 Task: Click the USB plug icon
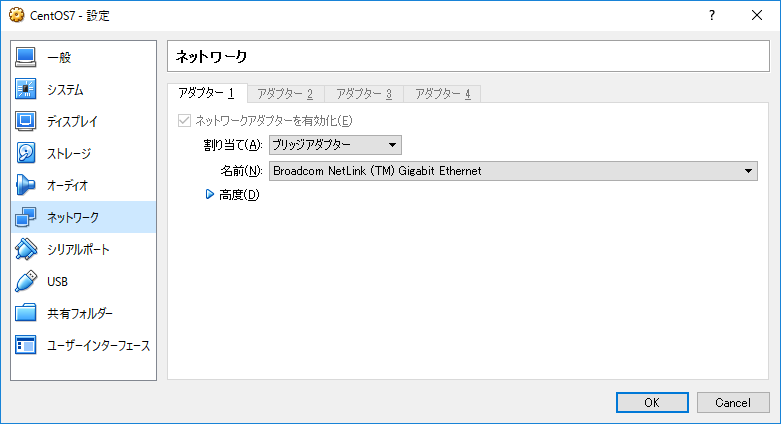(x=25, y=281)
